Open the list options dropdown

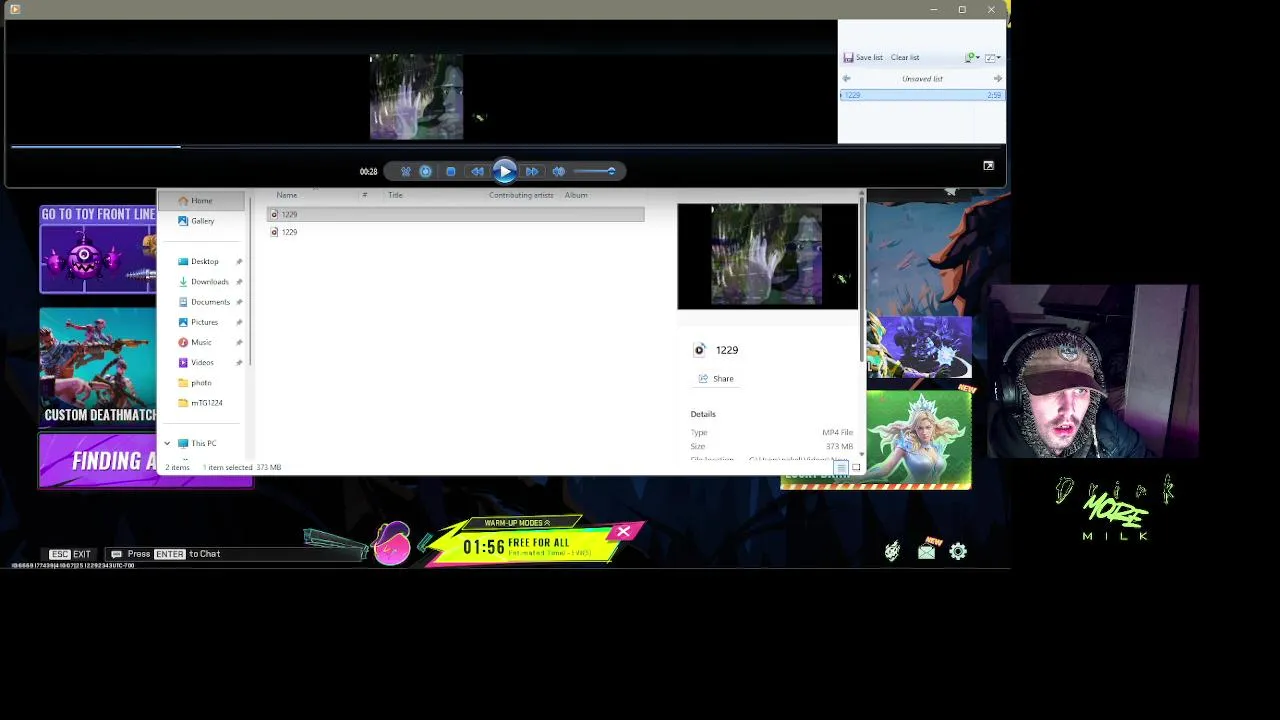[x=993, y=57]
